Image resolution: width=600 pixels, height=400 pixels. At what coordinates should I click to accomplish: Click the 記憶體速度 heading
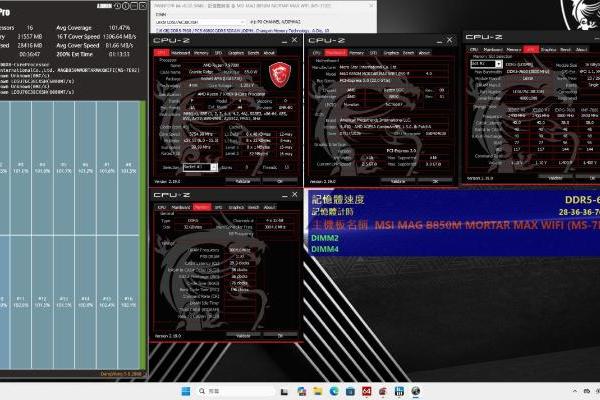(x=338, y=199)
